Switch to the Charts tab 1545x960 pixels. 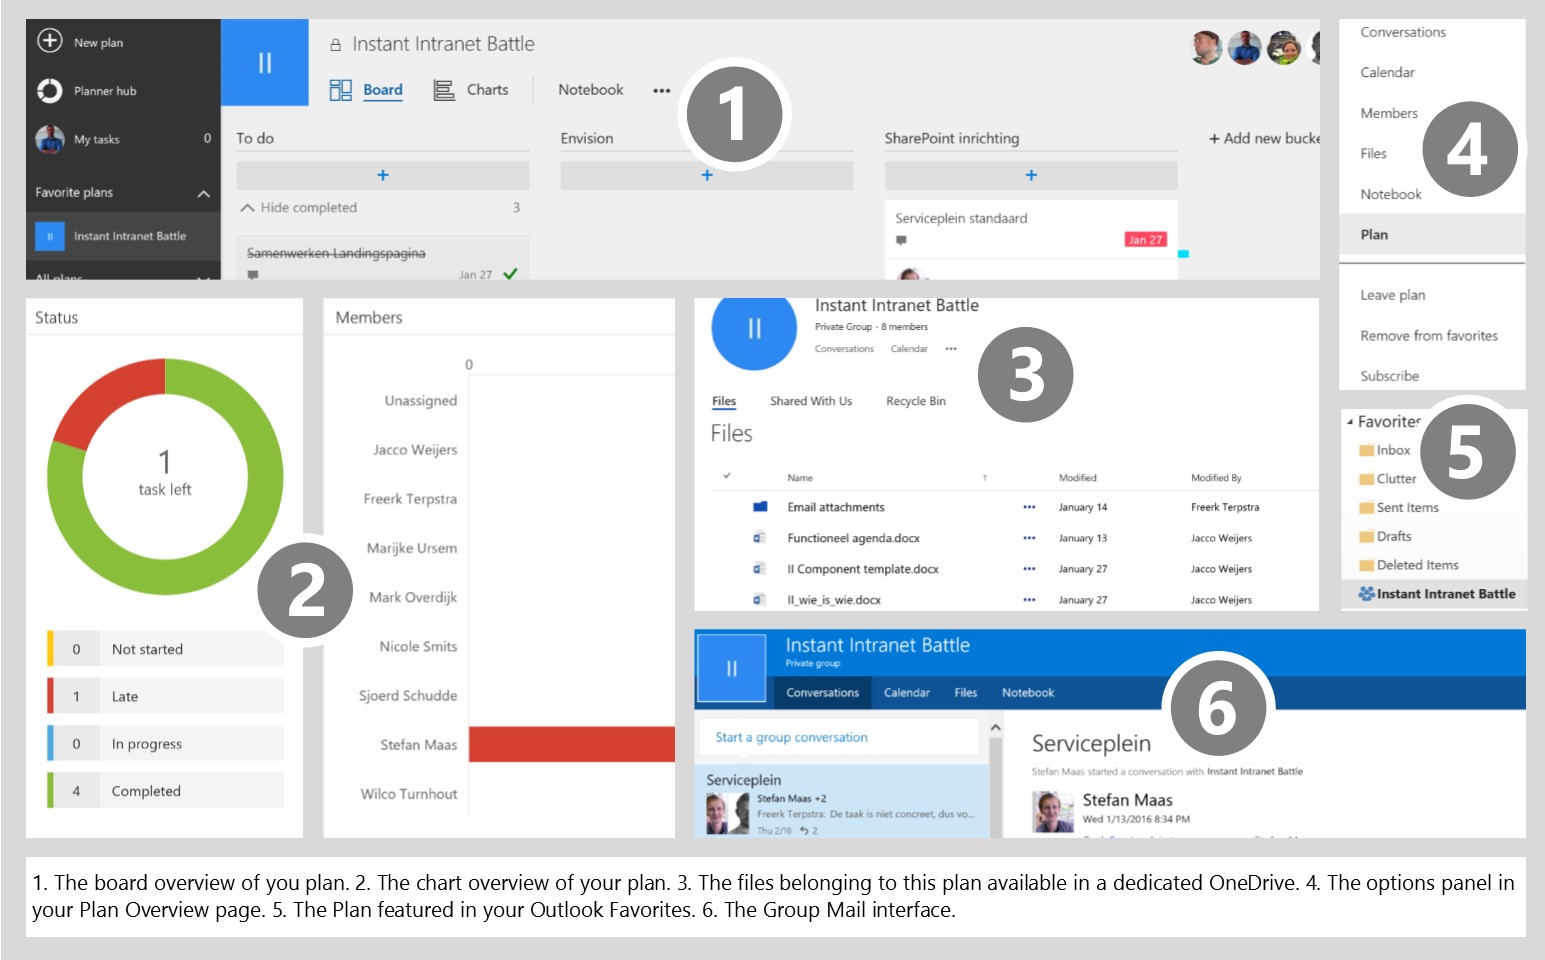(487, 90)
